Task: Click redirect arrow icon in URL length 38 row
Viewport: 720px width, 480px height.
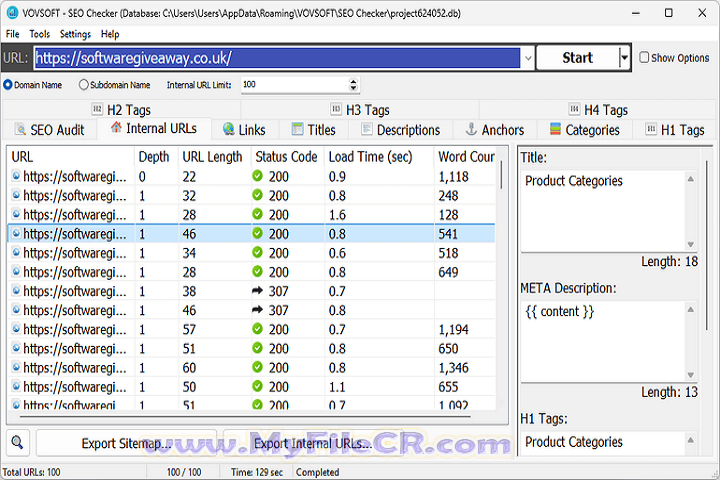Action: coord(257,290)
